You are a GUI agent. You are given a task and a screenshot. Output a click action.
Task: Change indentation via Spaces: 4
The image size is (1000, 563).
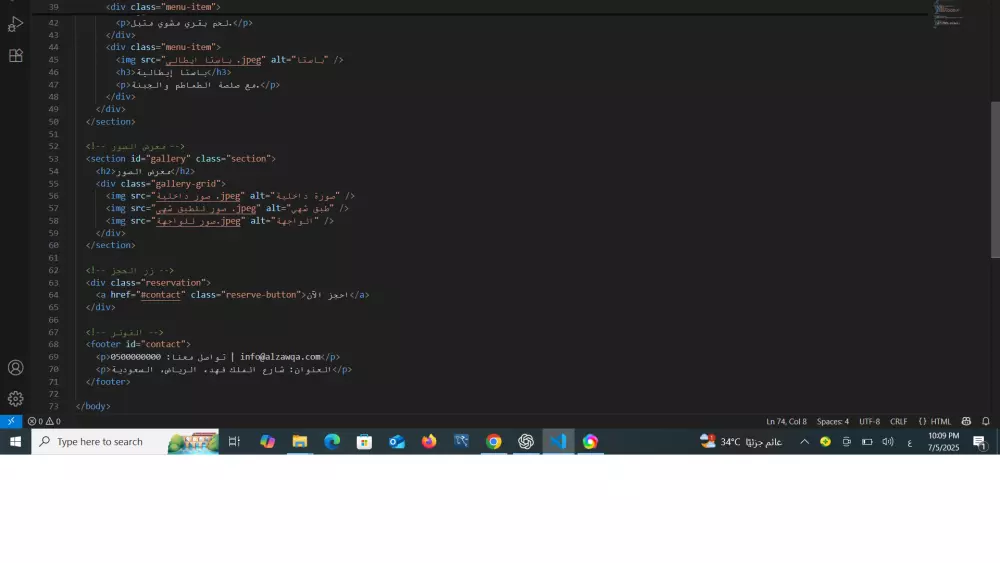(x=833, y=421)
